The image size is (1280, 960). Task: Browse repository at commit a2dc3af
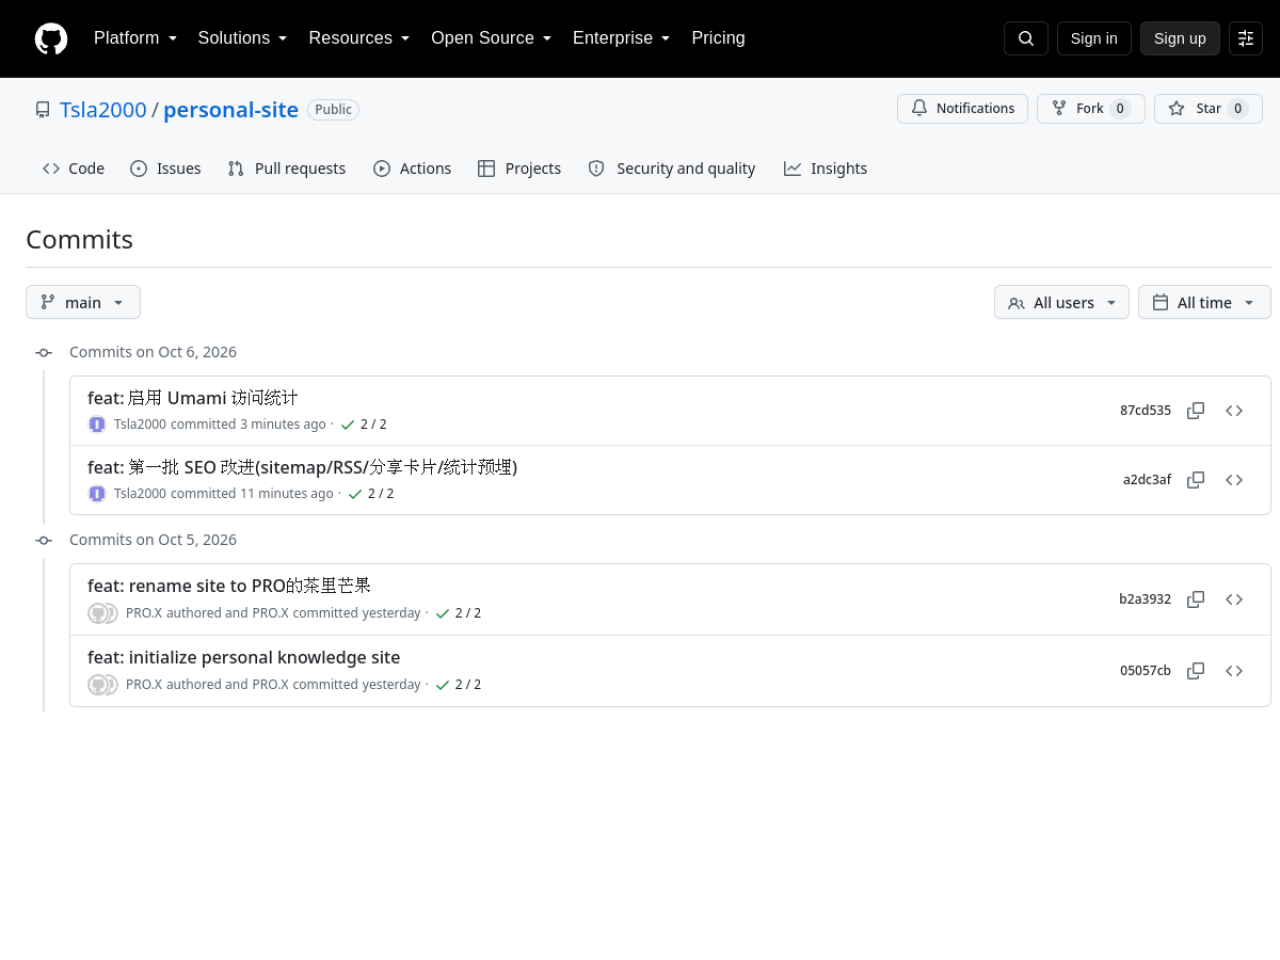coord(1234,480)
